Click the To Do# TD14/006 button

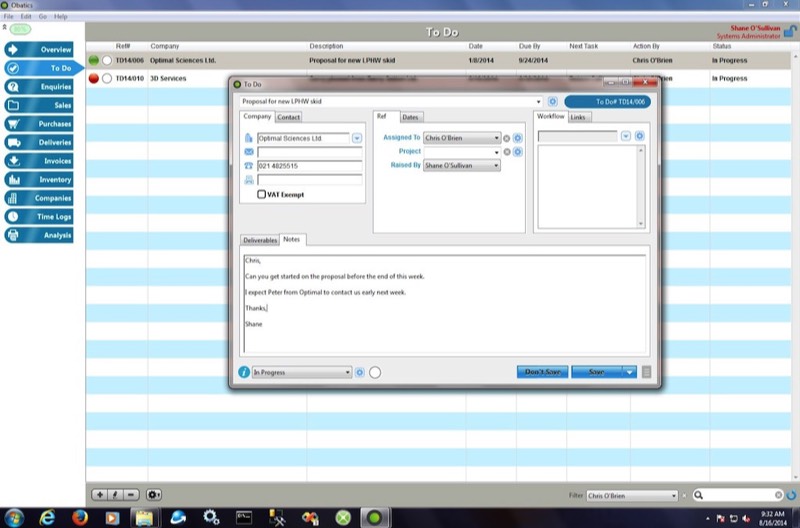pyautogui.click(x=608, y=102)
